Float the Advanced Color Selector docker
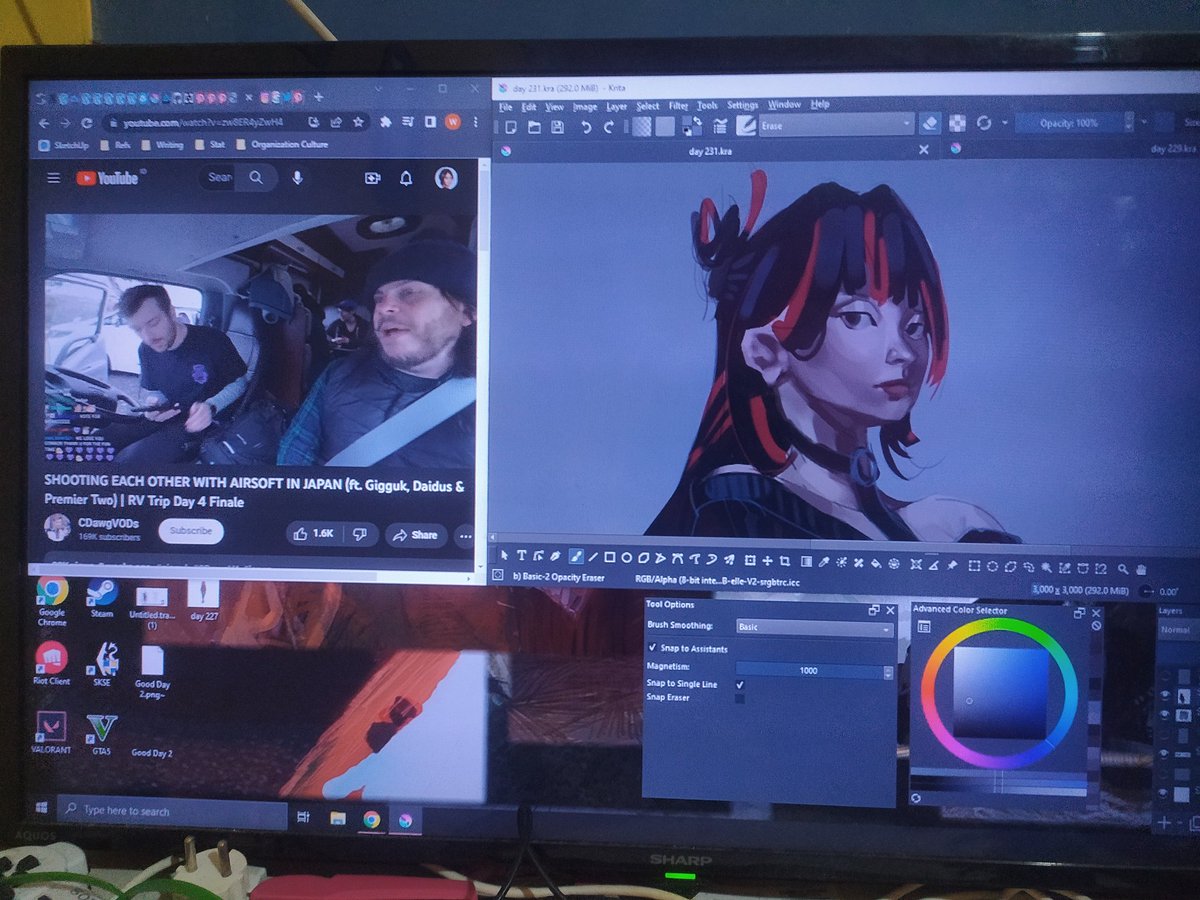 pyautogui.click(x=1080, y=613)
